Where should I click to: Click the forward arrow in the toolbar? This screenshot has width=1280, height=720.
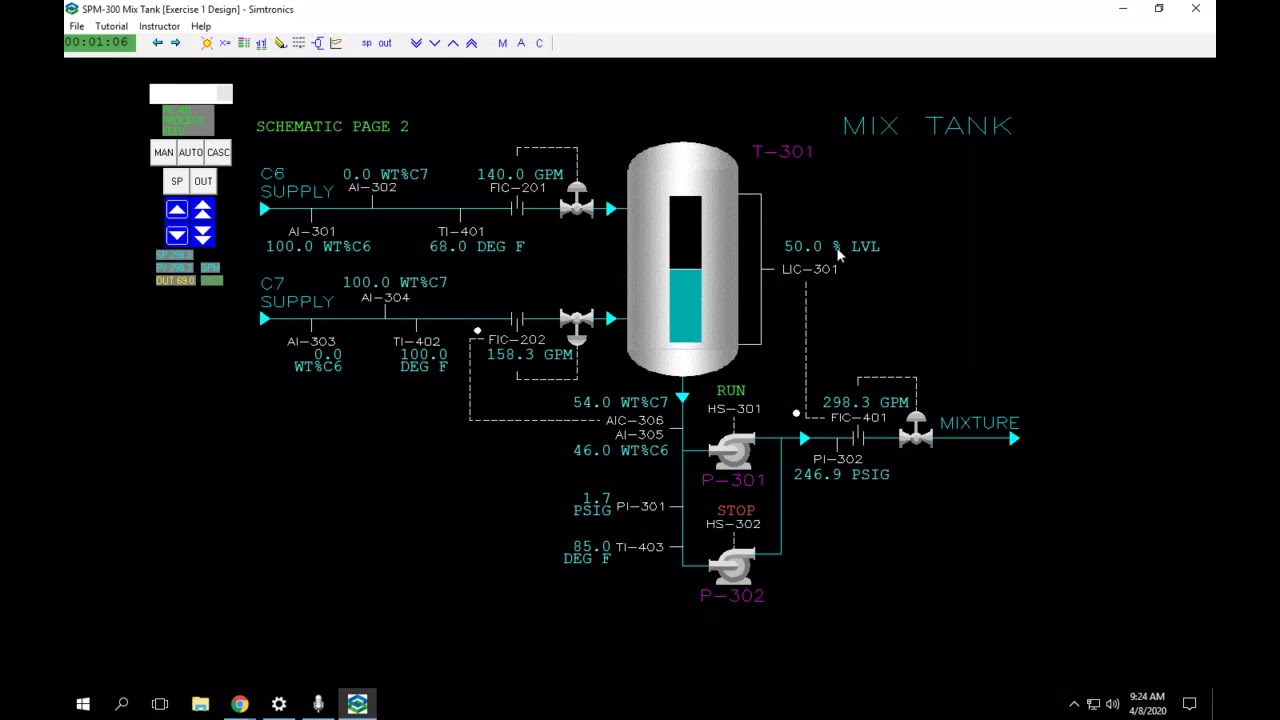click(x=175, y=43)
